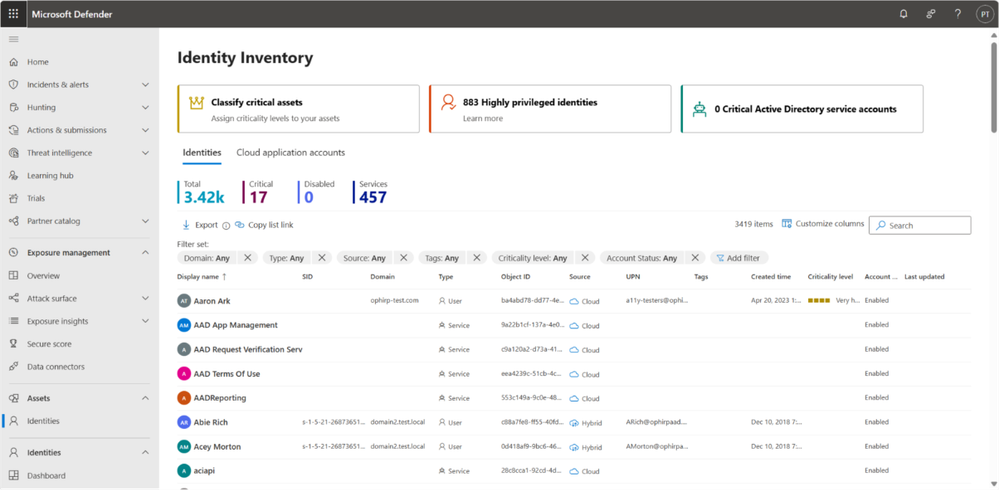Click the Abie Rich avatar icon
Viewport: 999px width, 491px height.
[x=183, y=422]
